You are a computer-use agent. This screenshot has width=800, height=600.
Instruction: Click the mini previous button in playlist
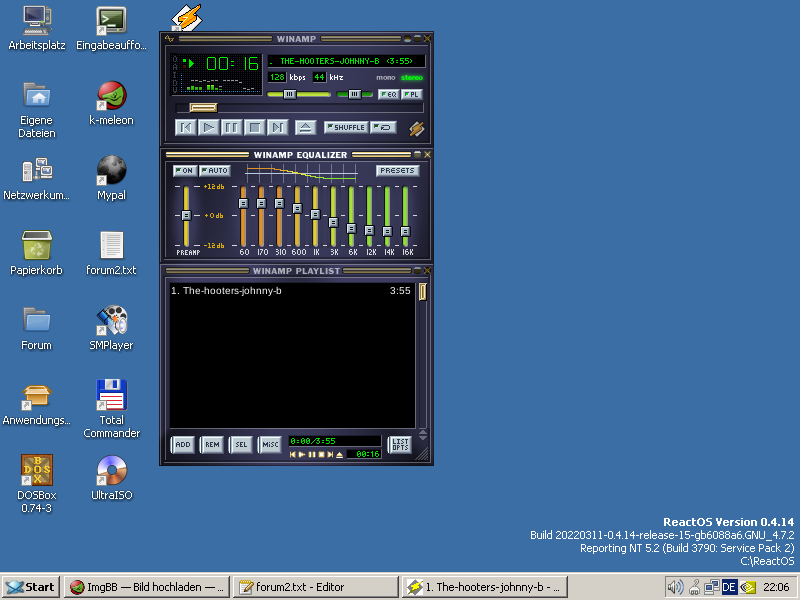pyautogui.click(x=293, y=455)
